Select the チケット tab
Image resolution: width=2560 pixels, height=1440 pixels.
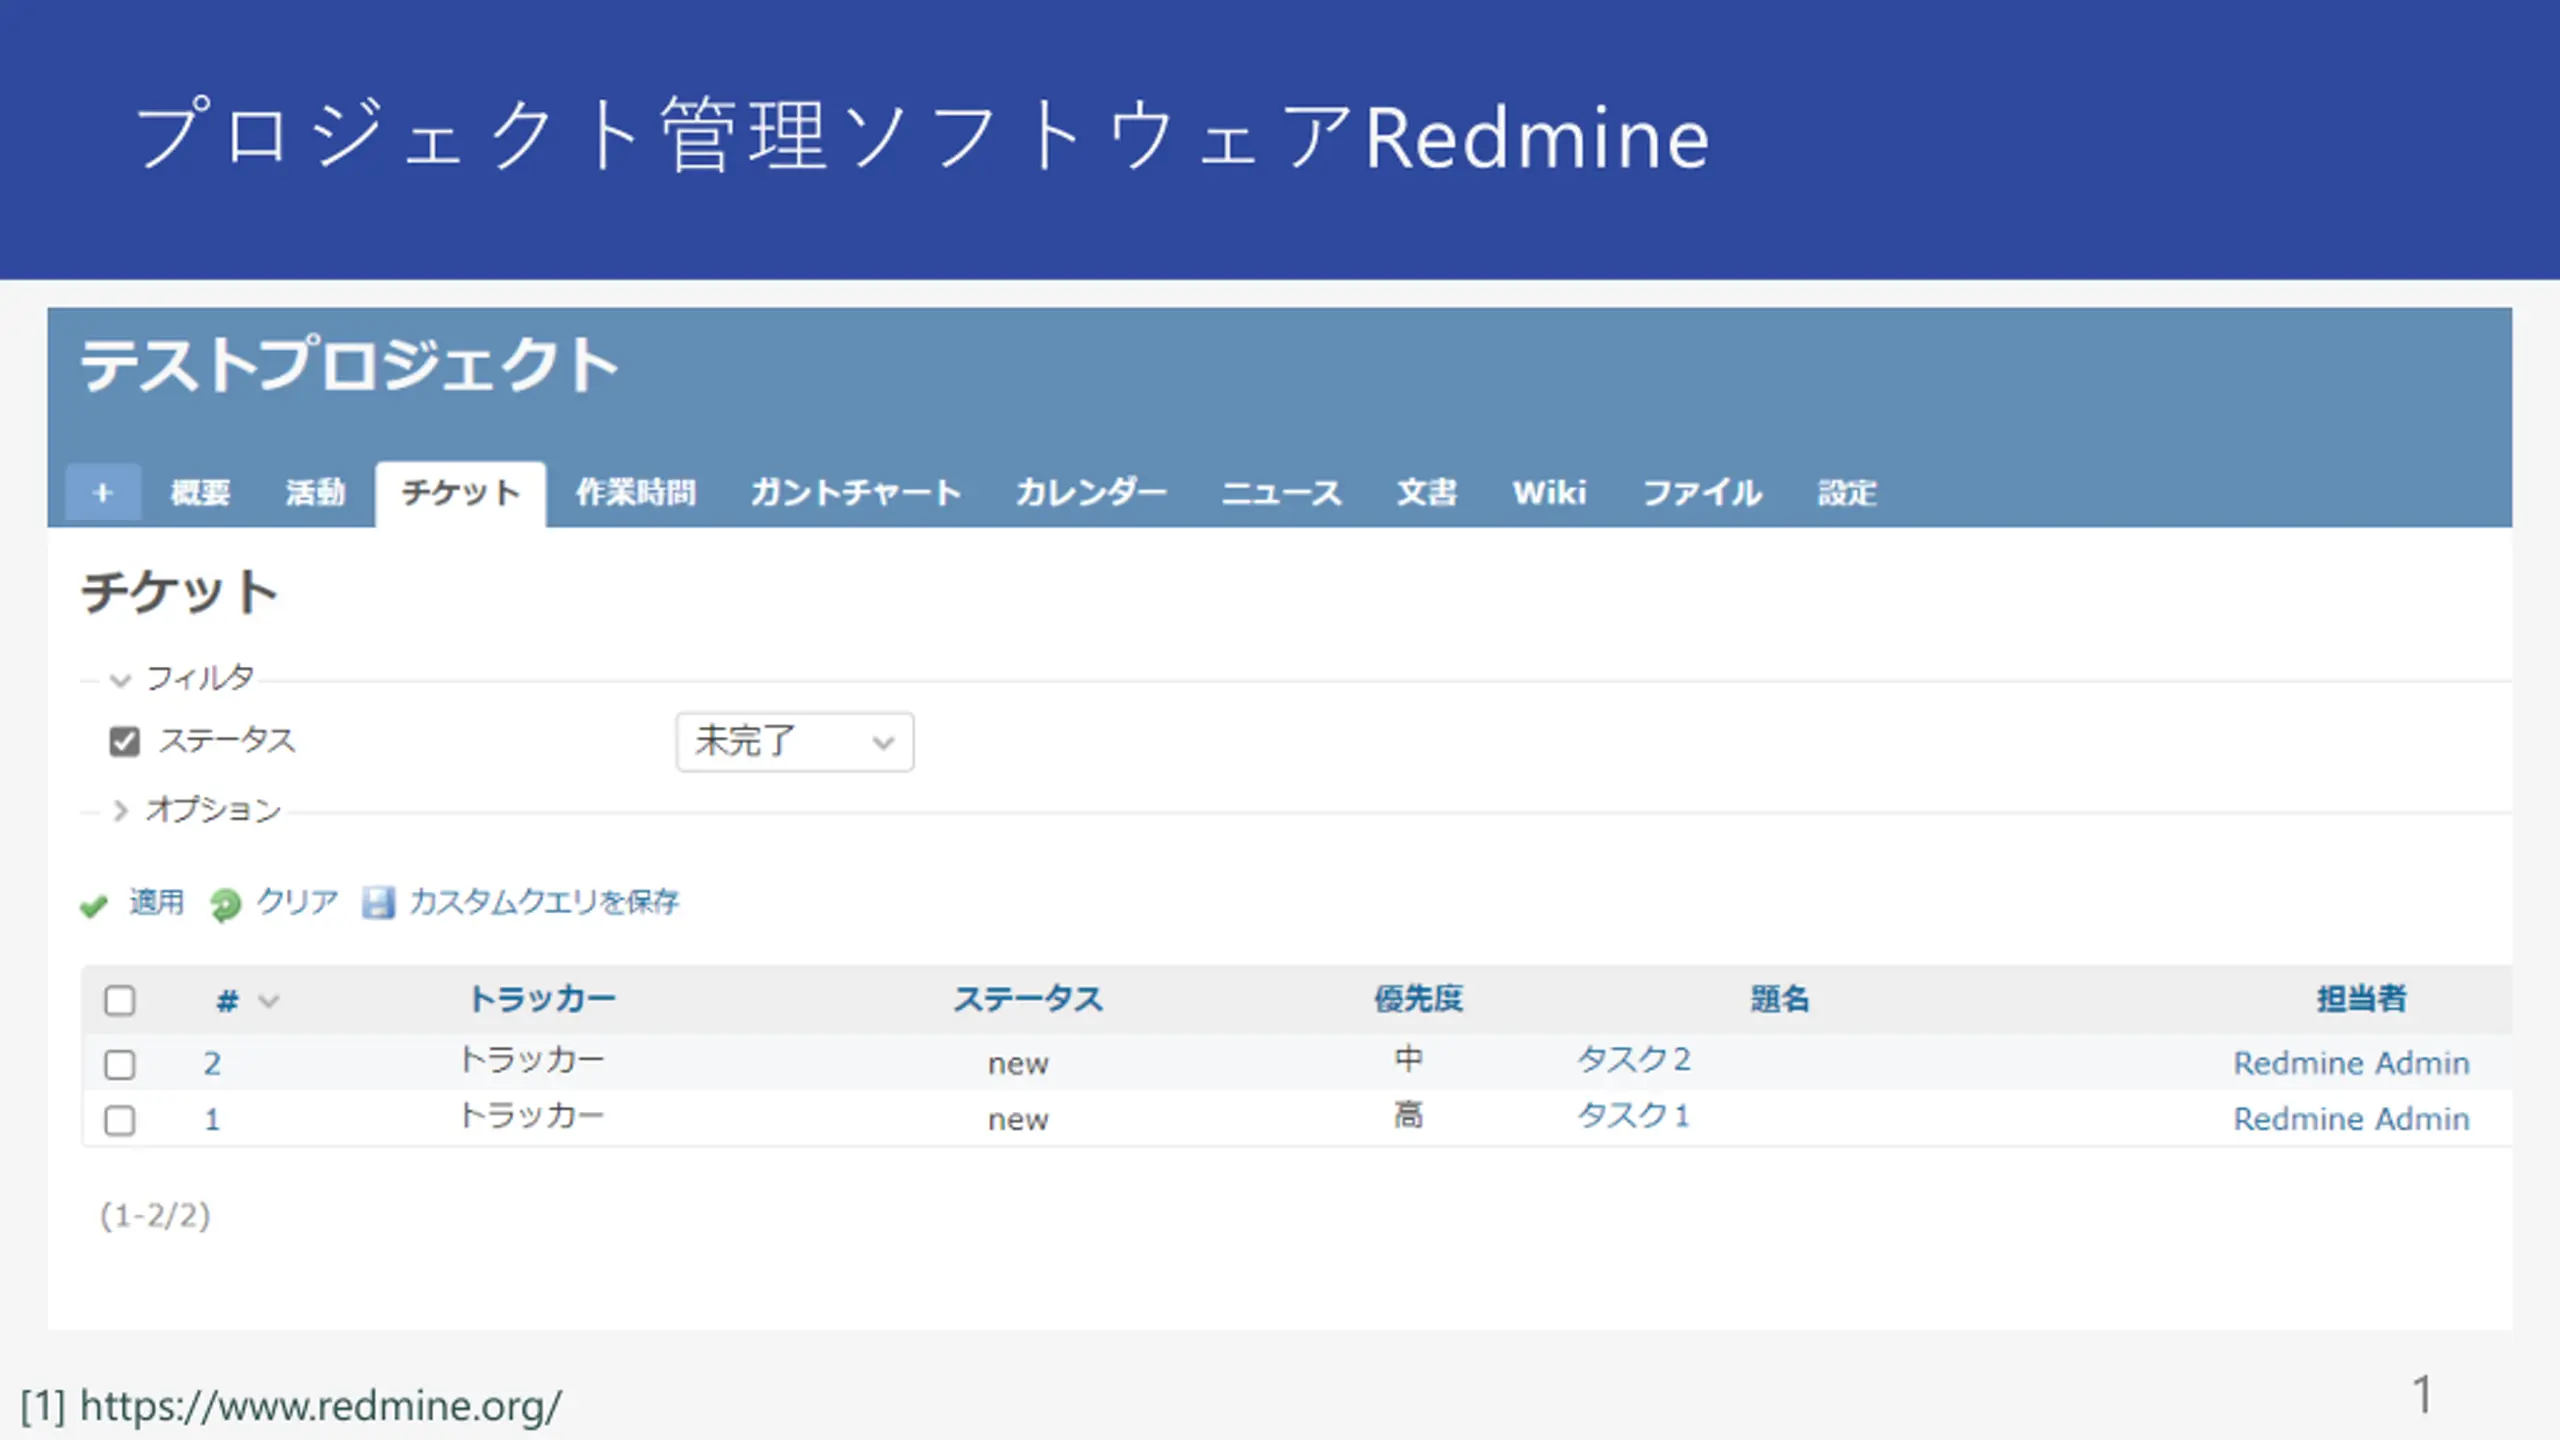coord(461,493)
